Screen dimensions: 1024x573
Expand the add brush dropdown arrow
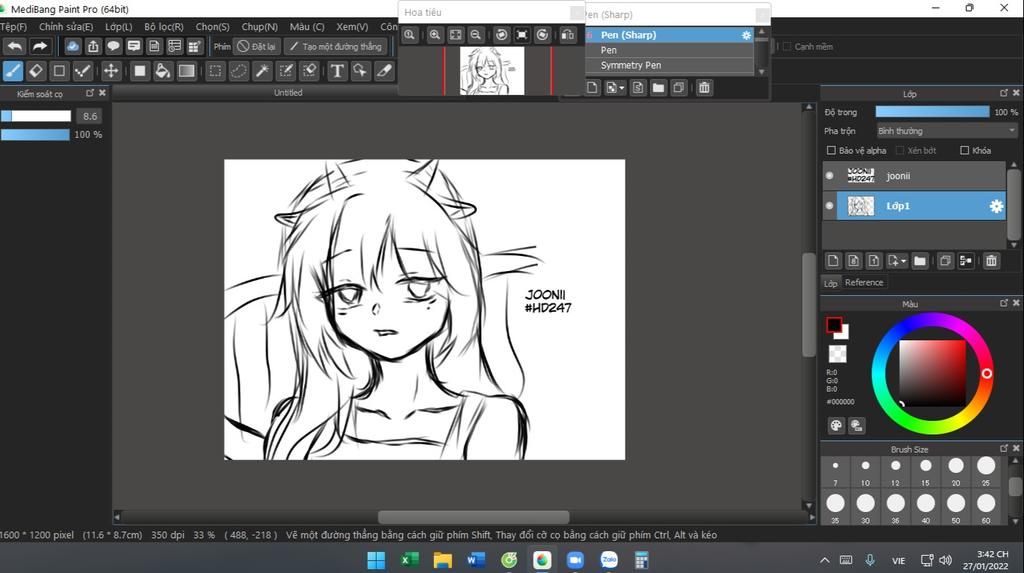[621, 88]
